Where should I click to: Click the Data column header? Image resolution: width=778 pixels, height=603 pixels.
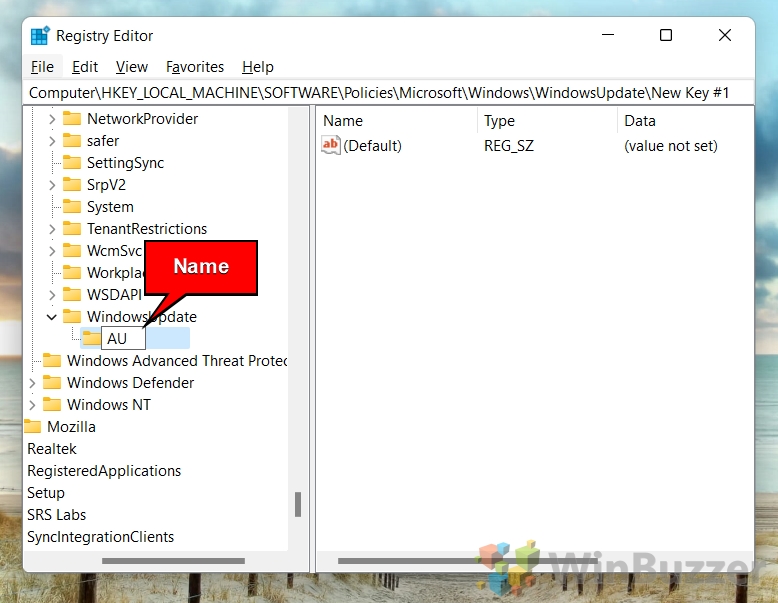click(685, 121)
